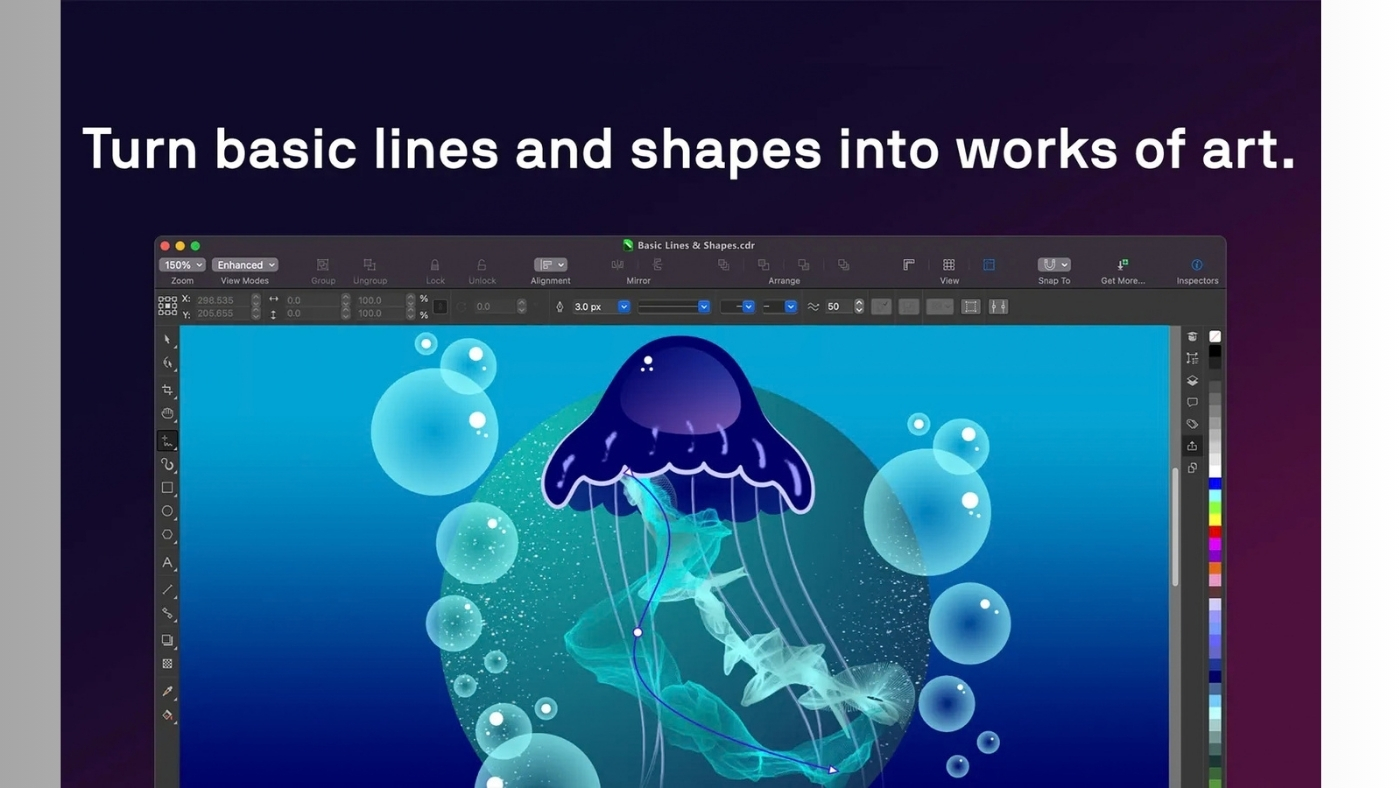Click the Ungroup objects icon
Viewport: 1400px width, 788px height.
(369, 265)
